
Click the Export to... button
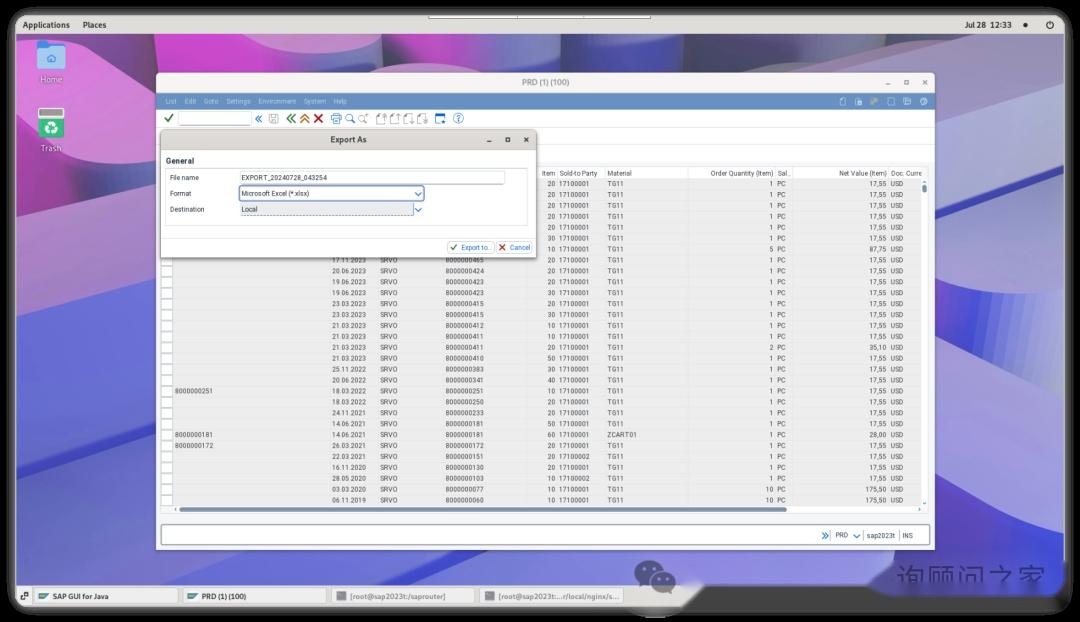pyautogui.click(x=470, y=247)
